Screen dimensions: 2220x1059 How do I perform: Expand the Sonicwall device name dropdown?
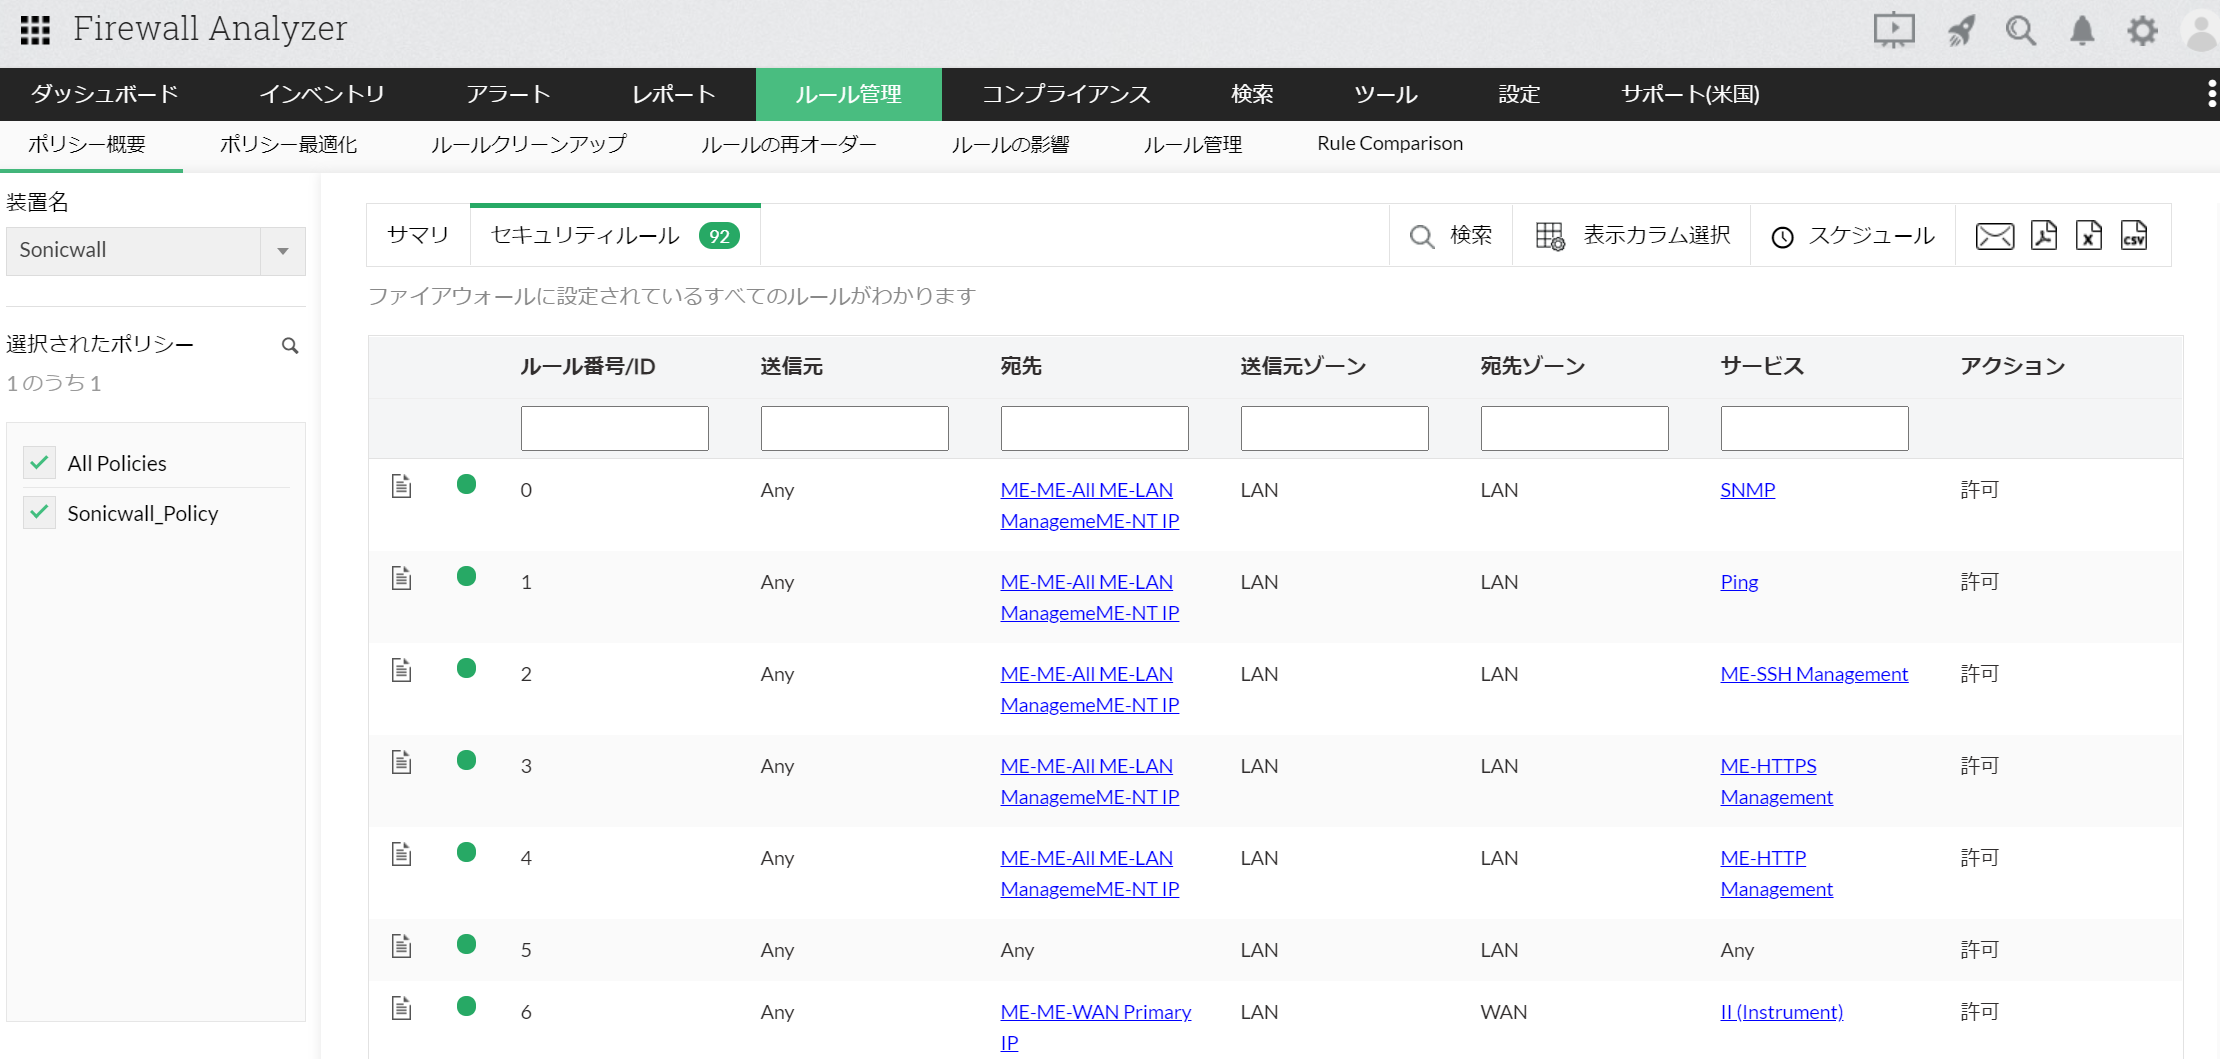(283, 251)
